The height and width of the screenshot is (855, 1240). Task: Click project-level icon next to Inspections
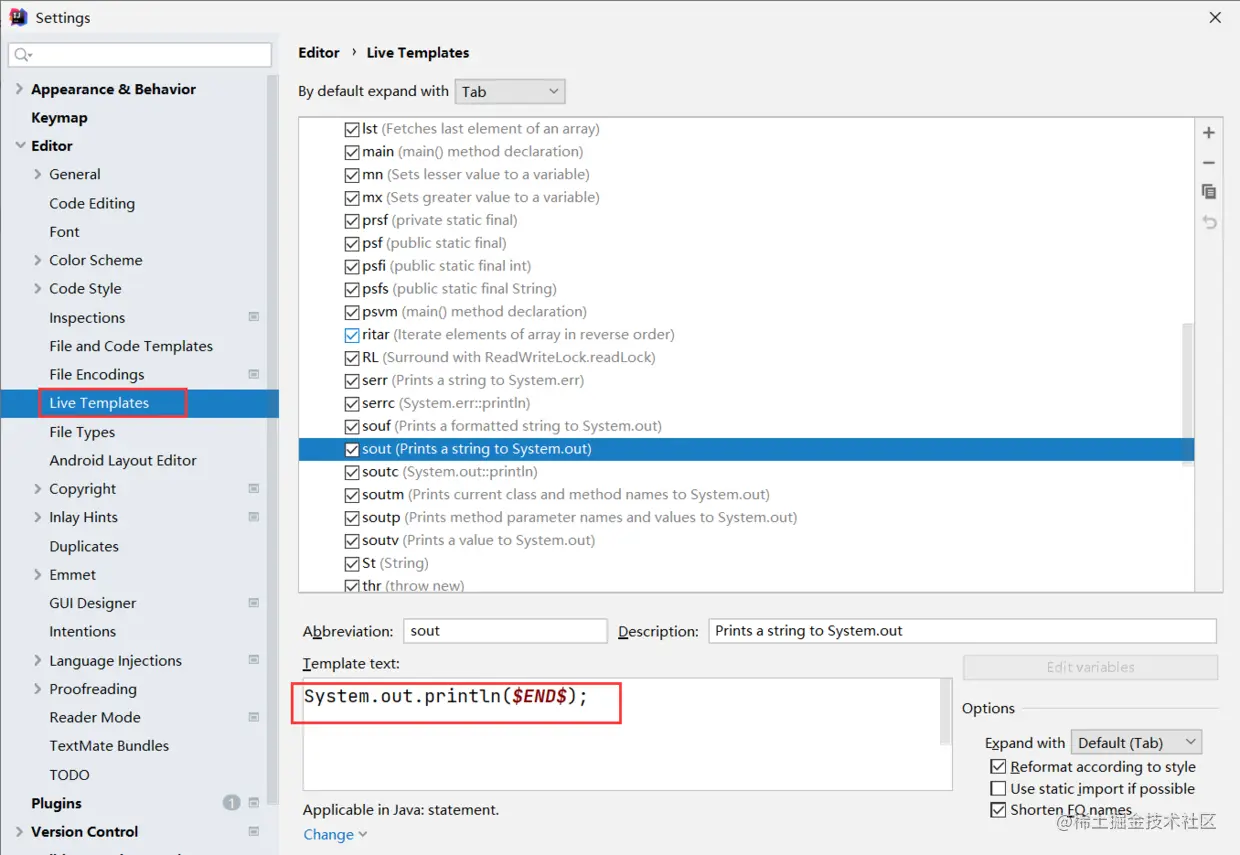(x=254, y=317)
